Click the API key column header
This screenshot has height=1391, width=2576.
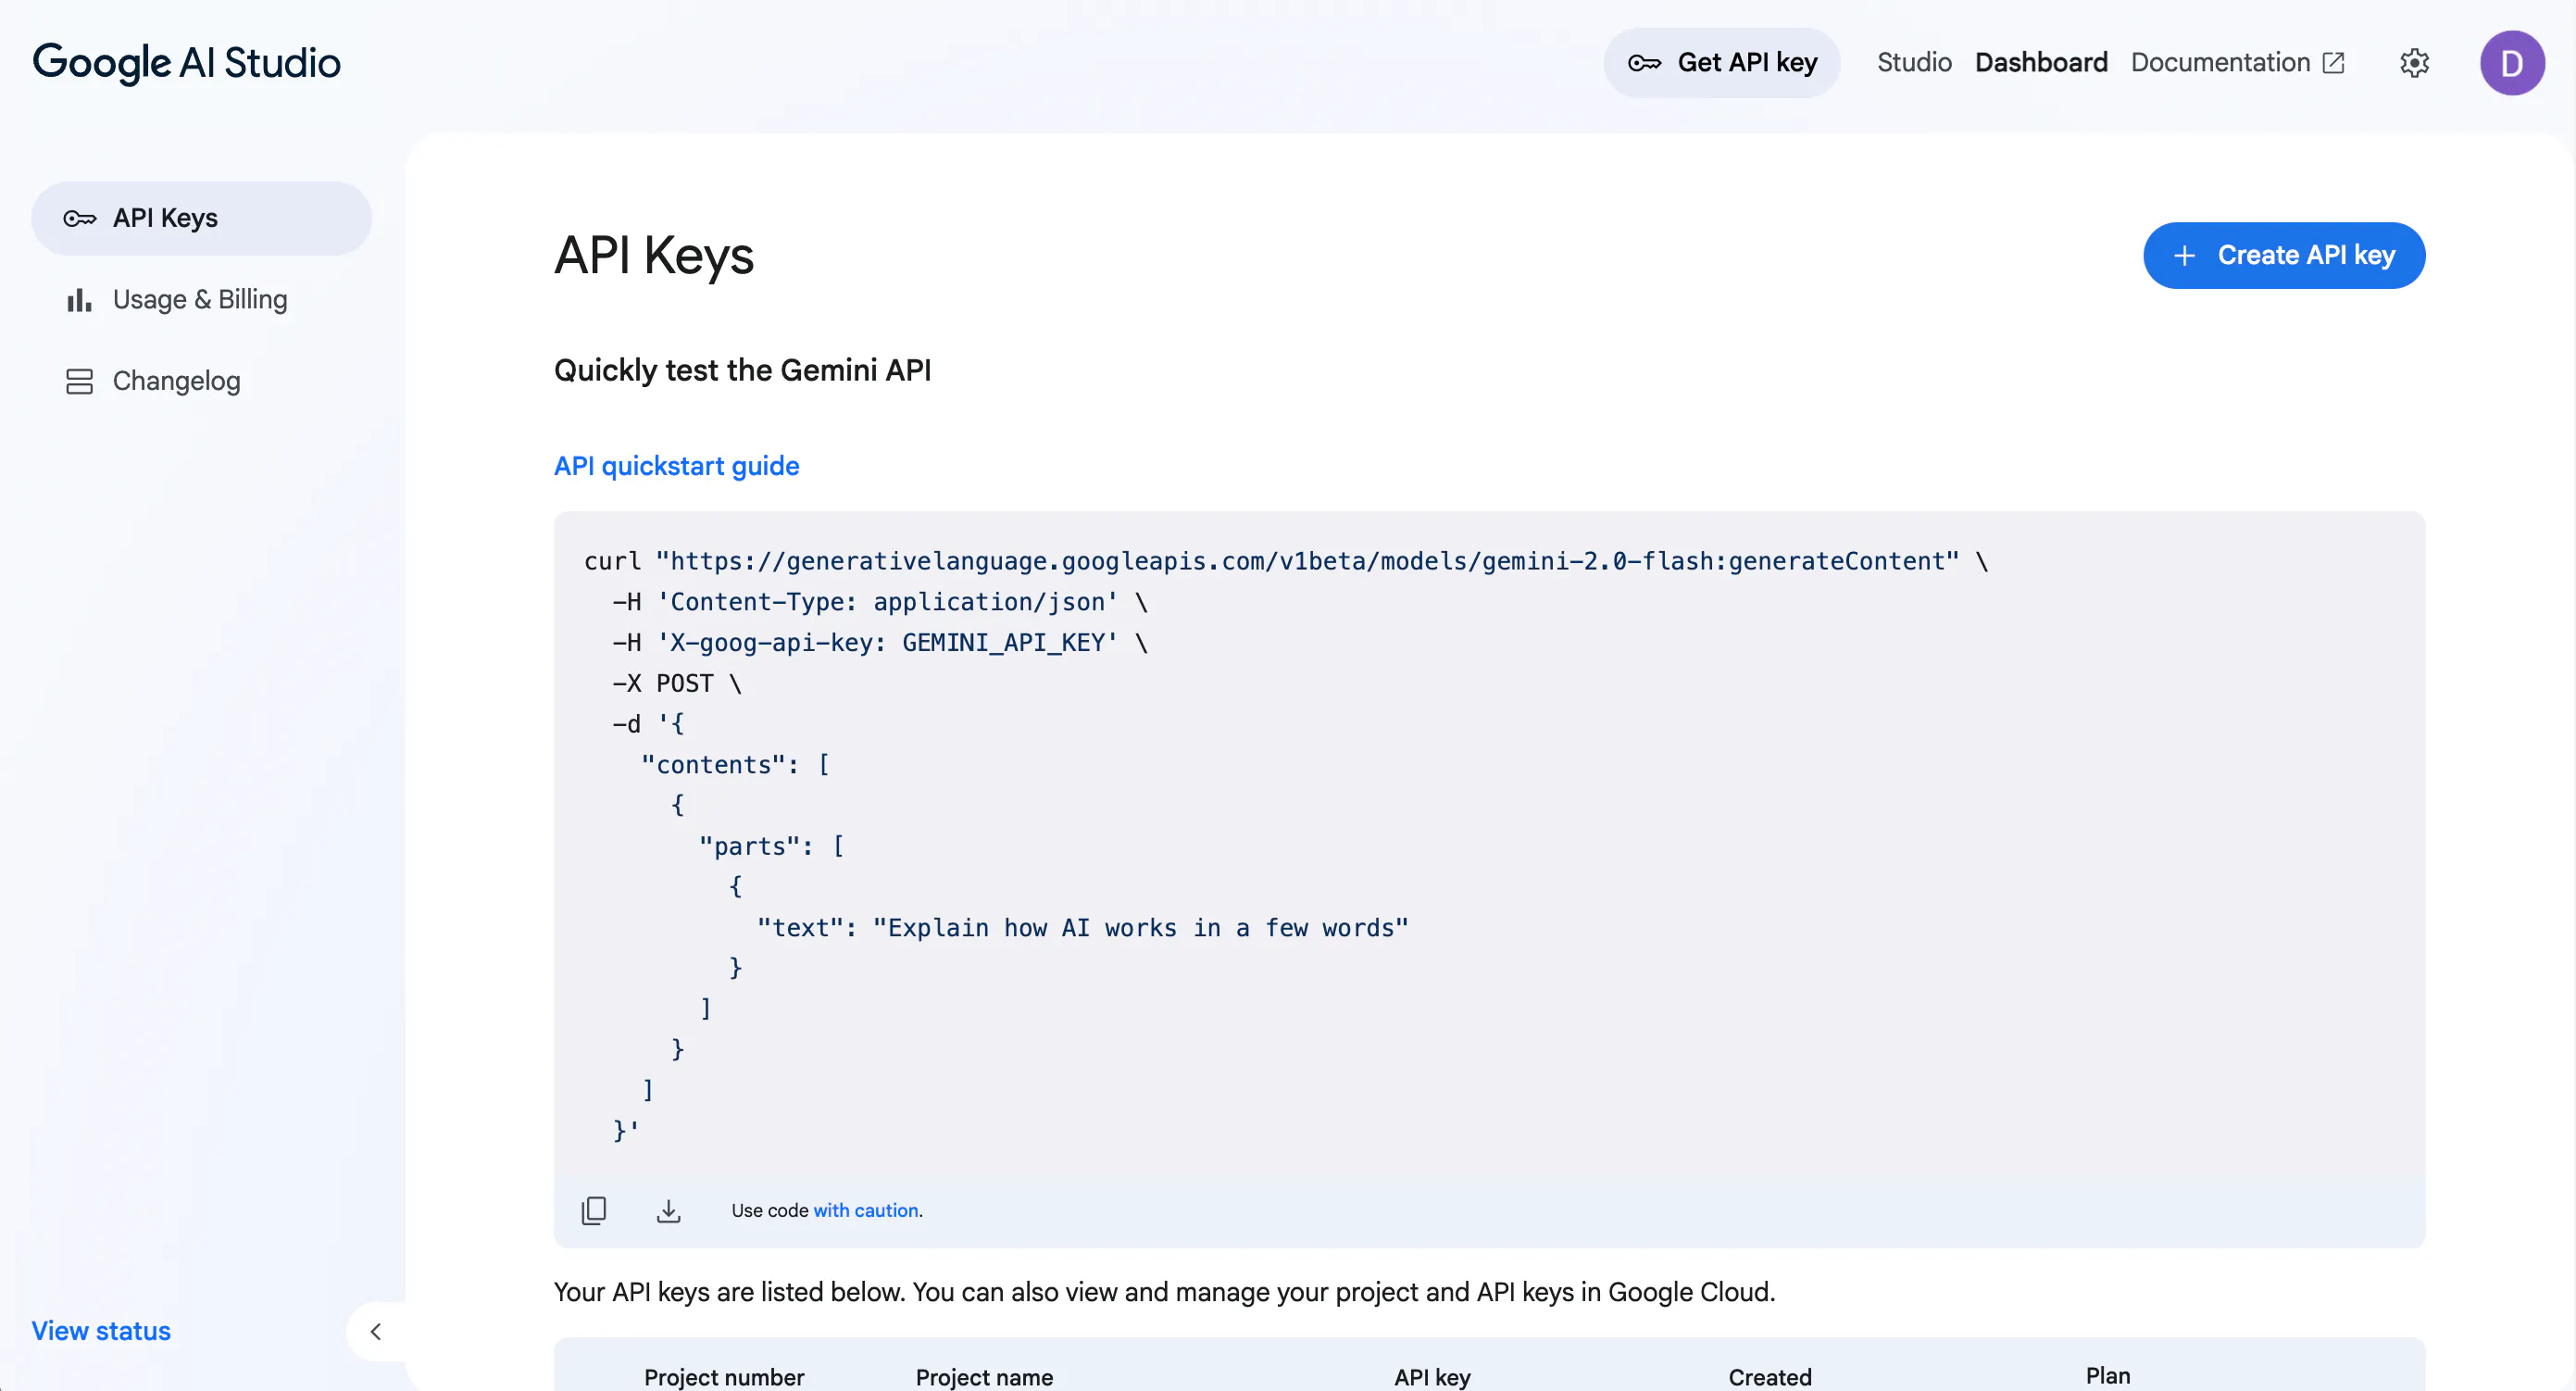pos(1432,1377)
